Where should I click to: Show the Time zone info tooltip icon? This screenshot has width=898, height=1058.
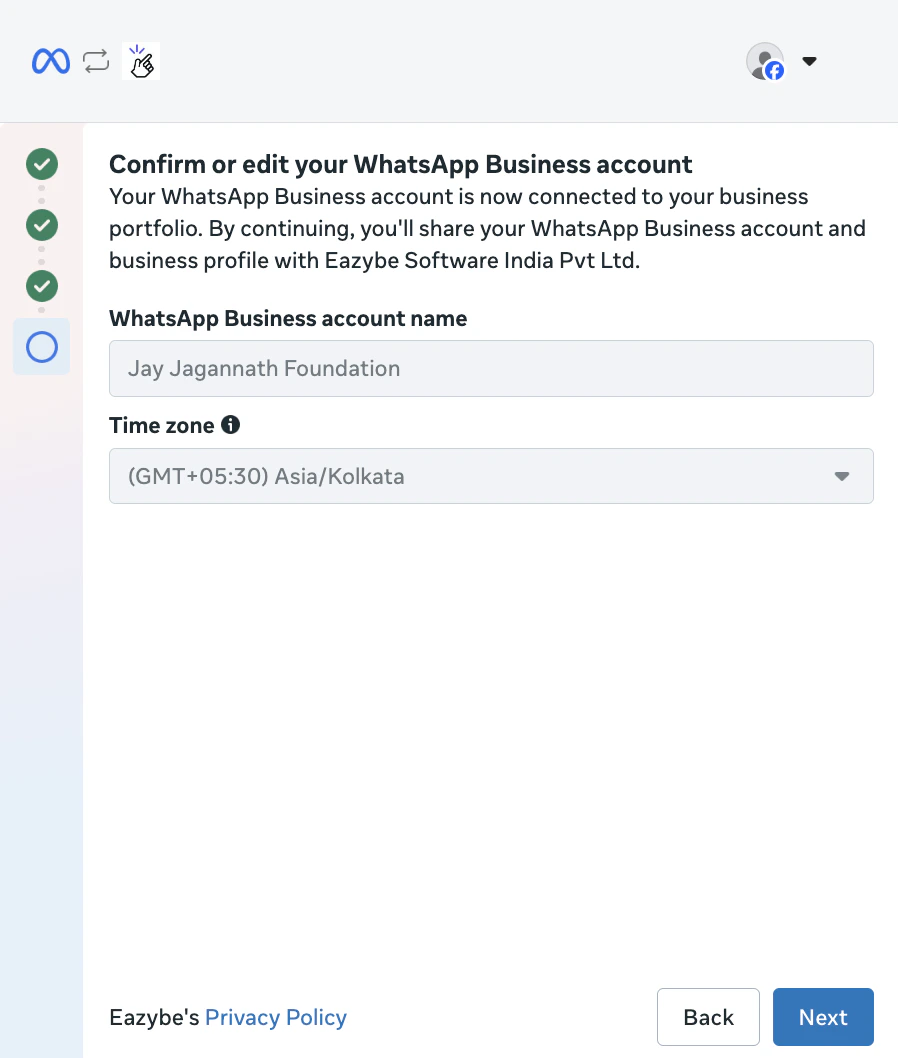[231, 424]
